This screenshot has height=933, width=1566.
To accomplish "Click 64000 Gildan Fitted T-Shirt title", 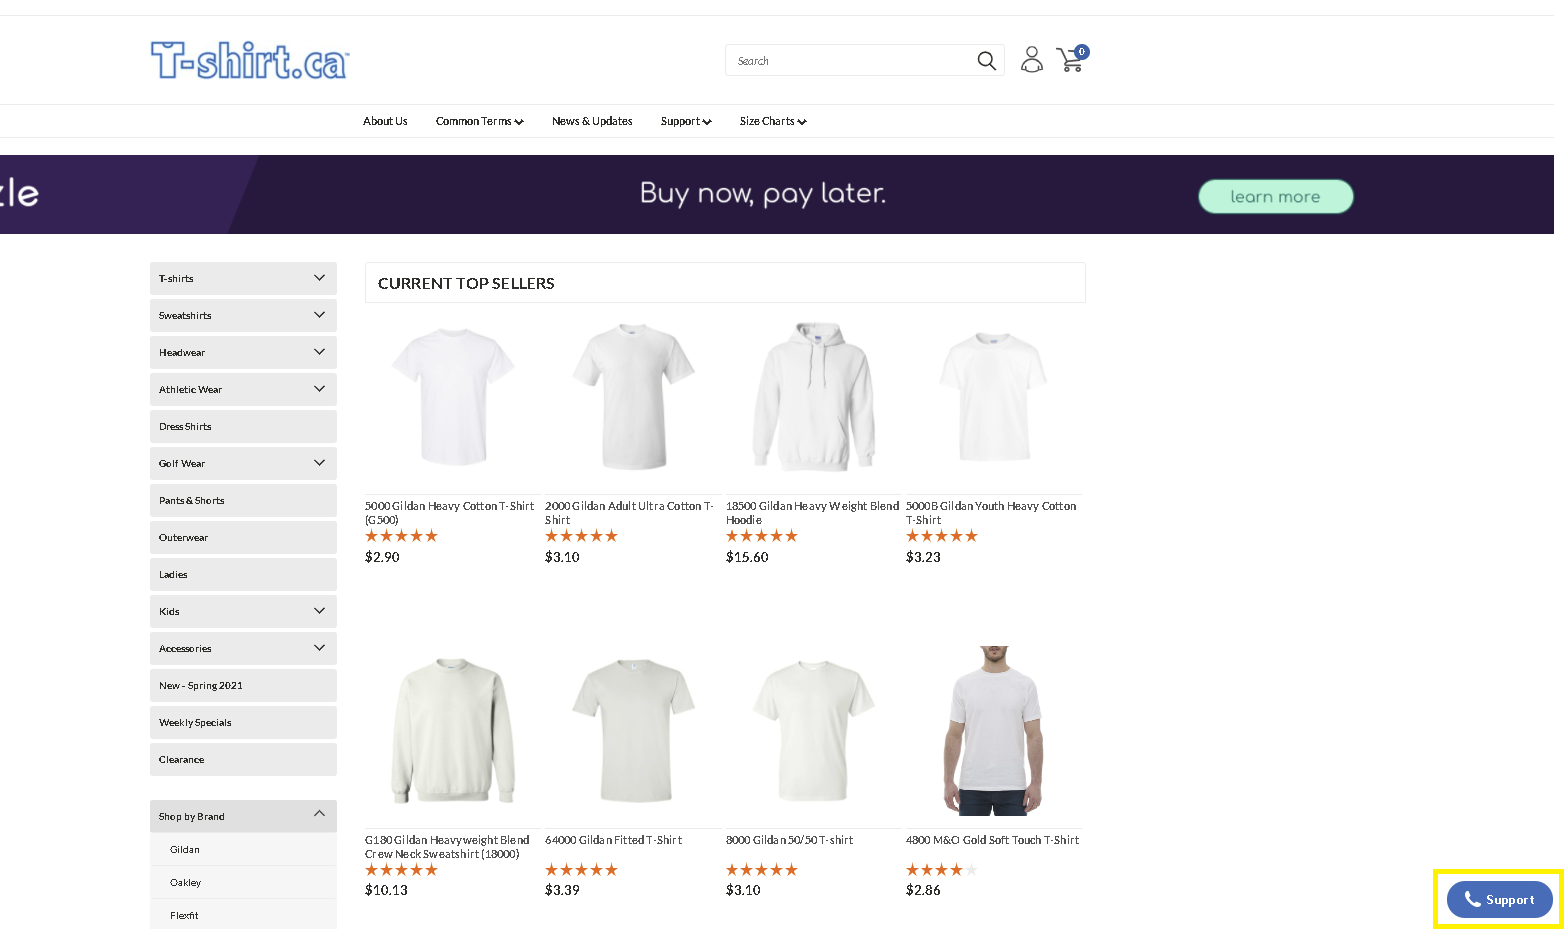I will click(613, 840).
